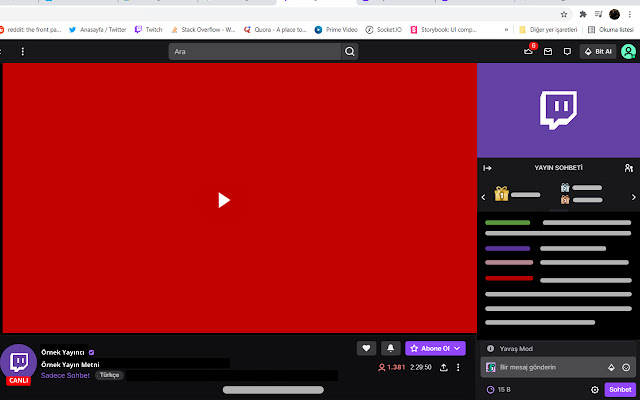Click the search magnifier icon
This screenshot has height=400, width=640.
[x=349, y=51]
